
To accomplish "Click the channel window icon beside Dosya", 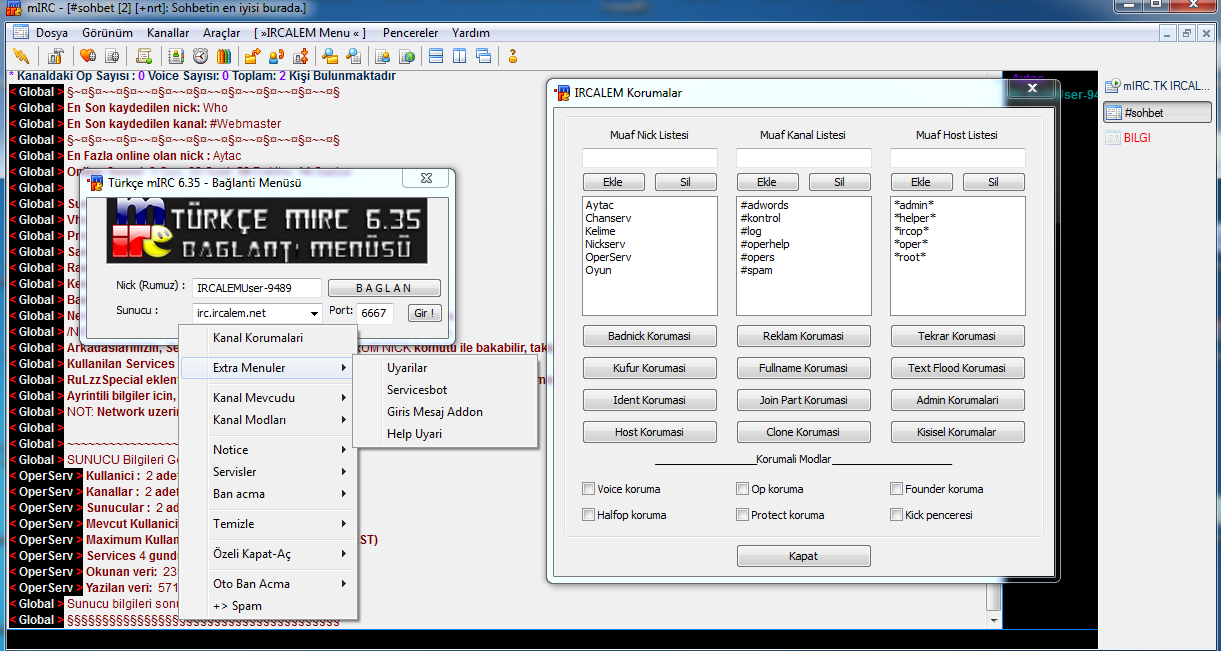I will [x=20, y=32].
